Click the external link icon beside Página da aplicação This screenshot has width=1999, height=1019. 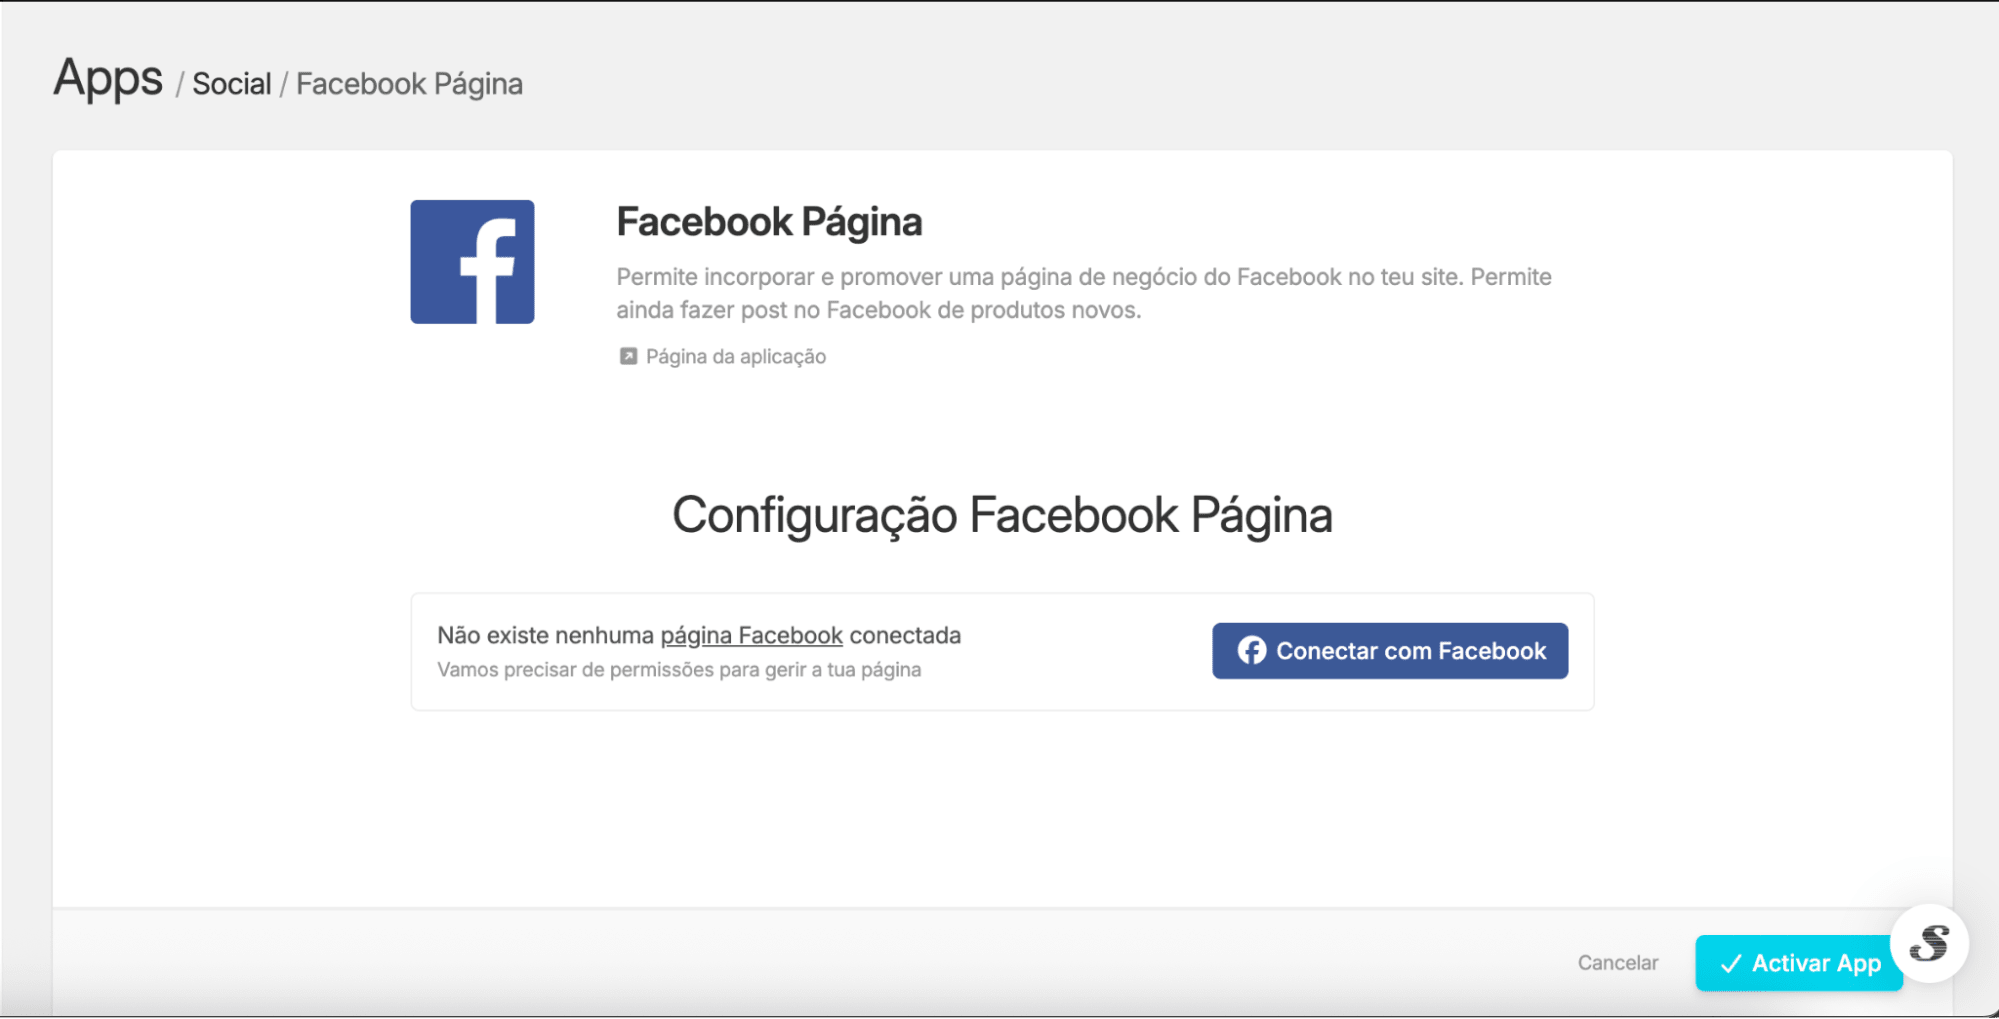(x=628, y=356)
